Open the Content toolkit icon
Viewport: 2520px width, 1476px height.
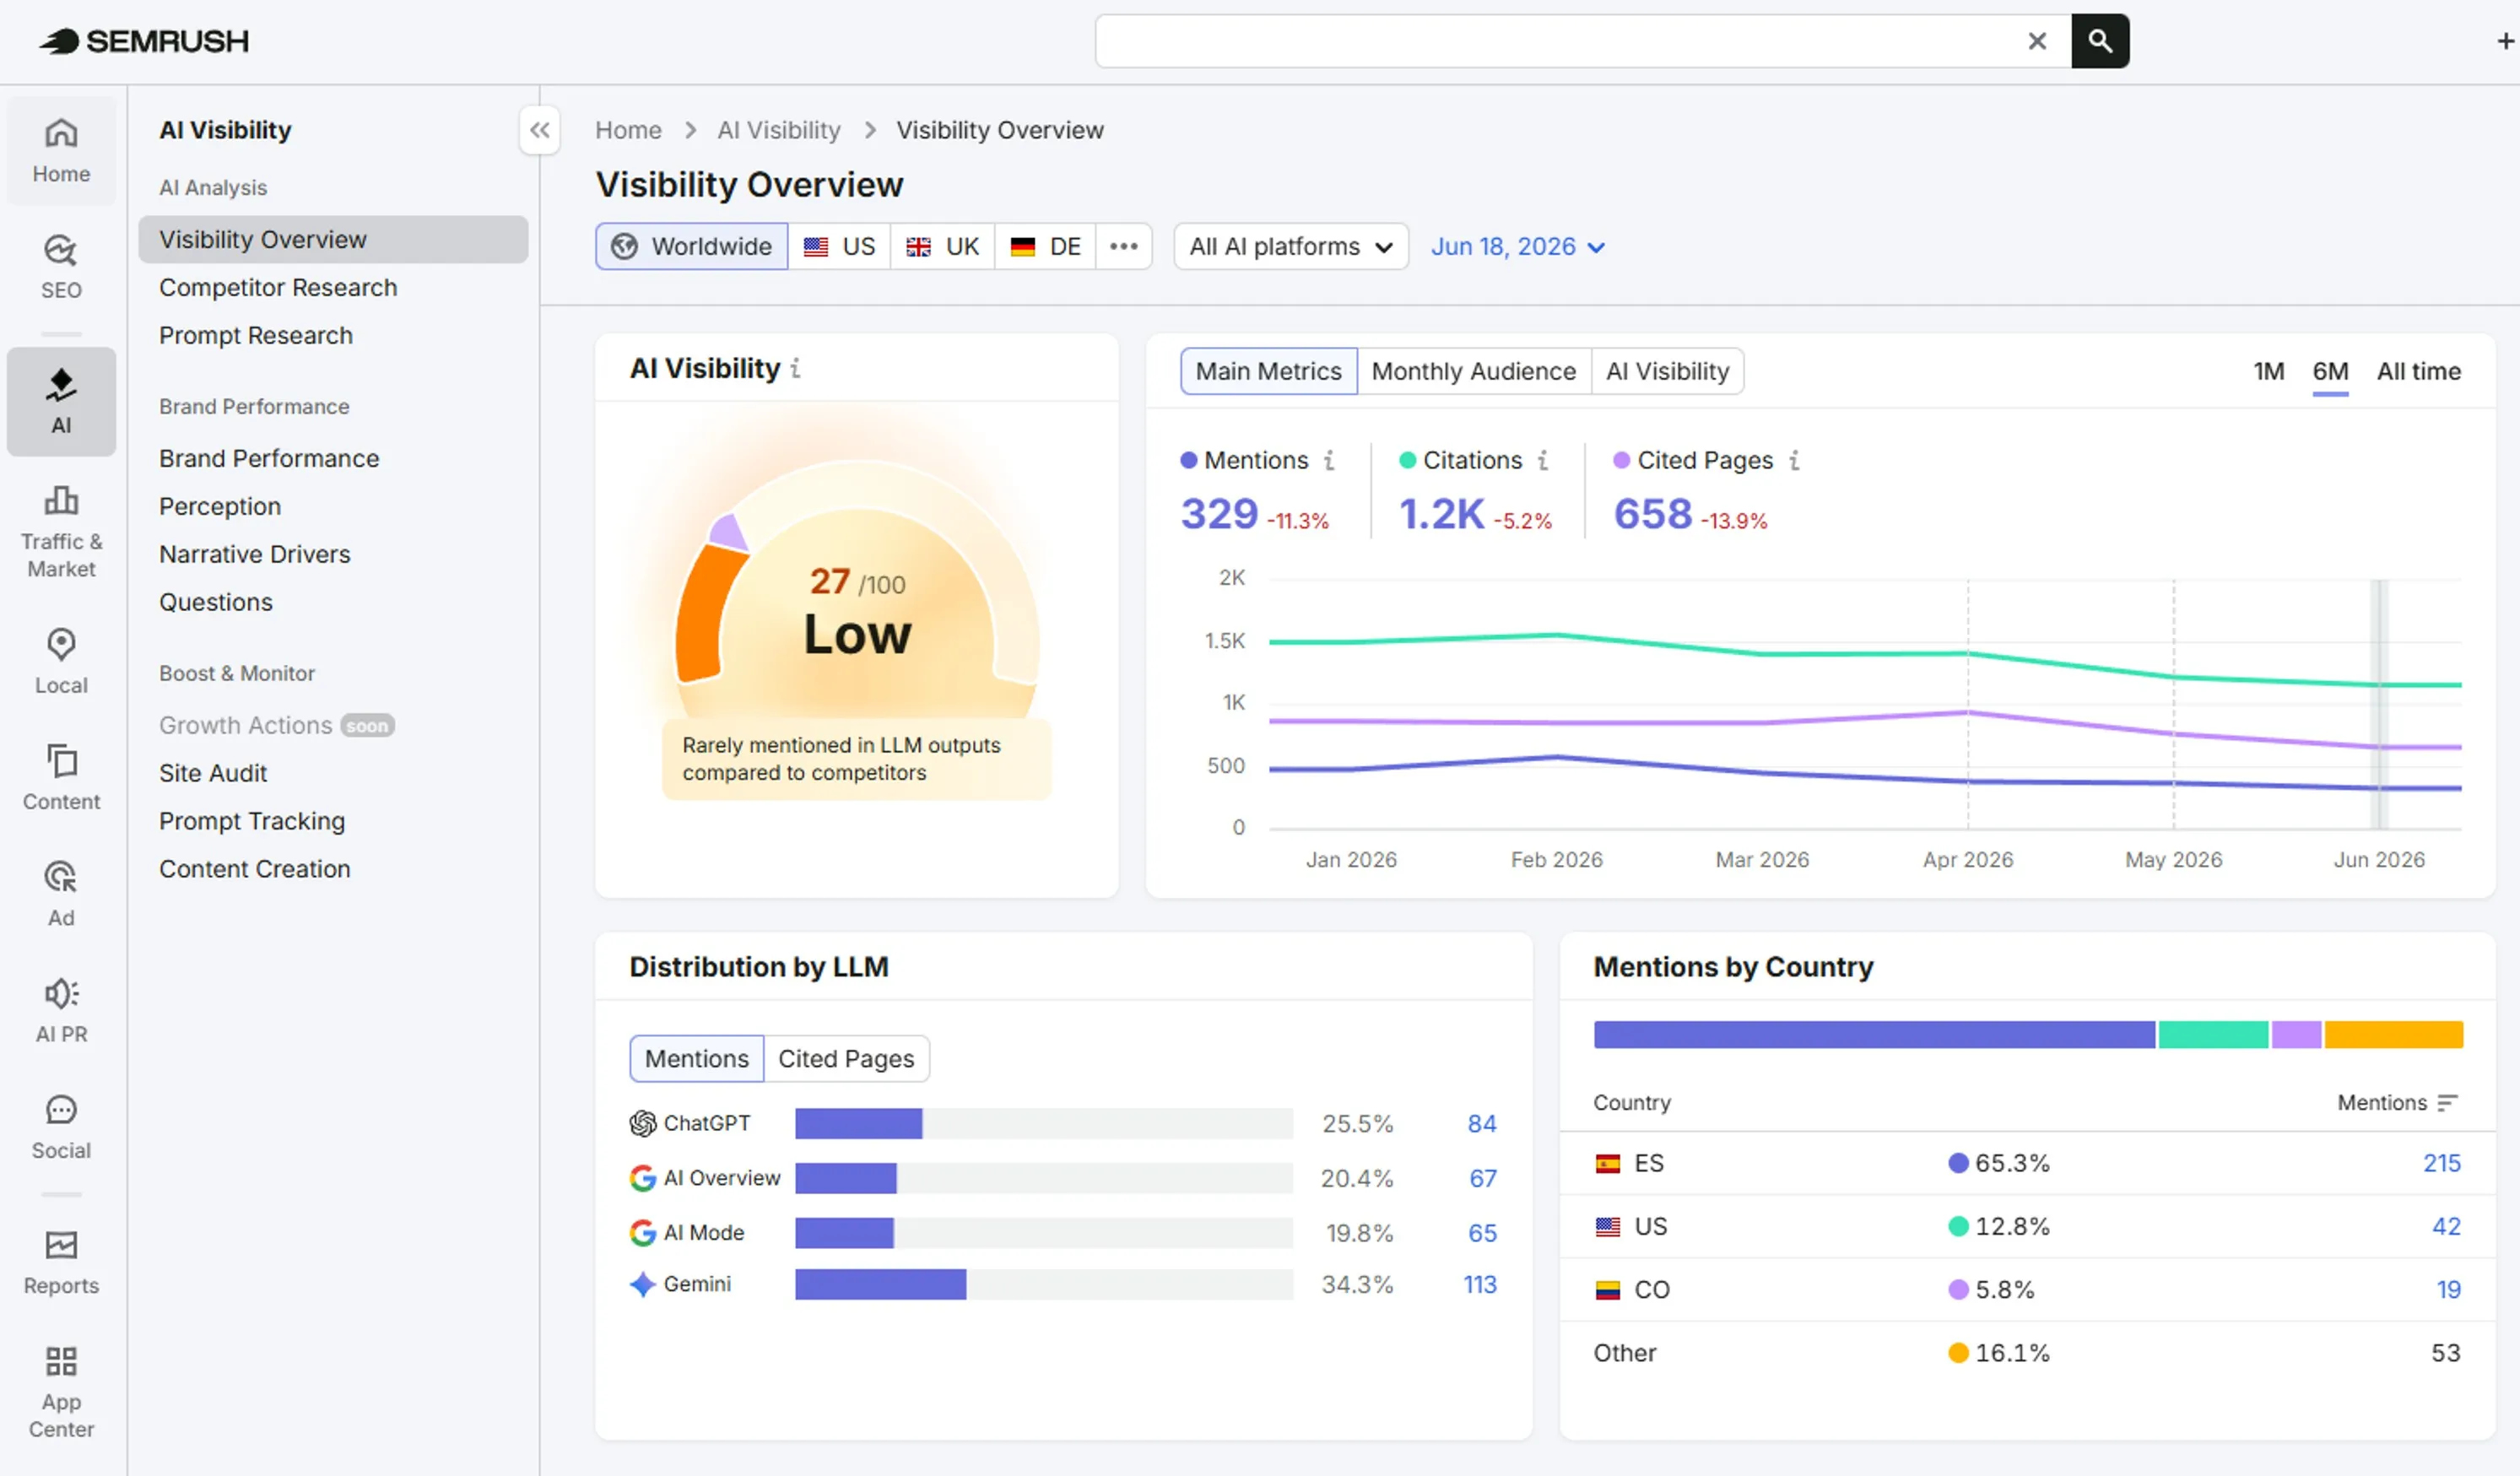pyautogui.click(x=61, y=777)
